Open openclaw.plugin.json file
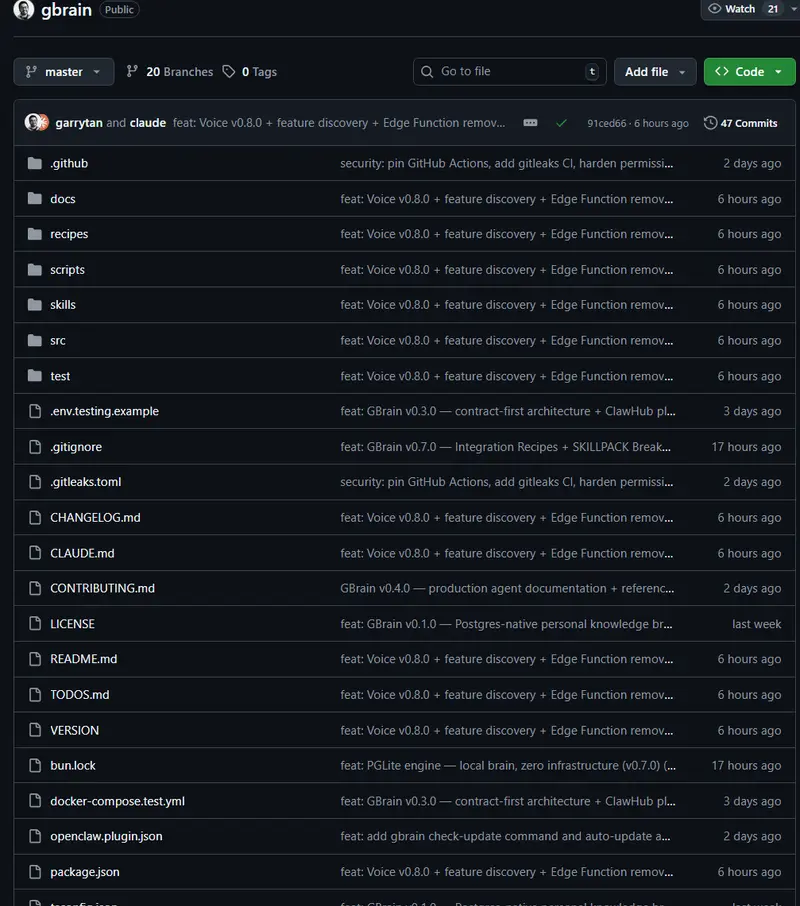The width and height of the screenshot is (800, 906). 106,837
